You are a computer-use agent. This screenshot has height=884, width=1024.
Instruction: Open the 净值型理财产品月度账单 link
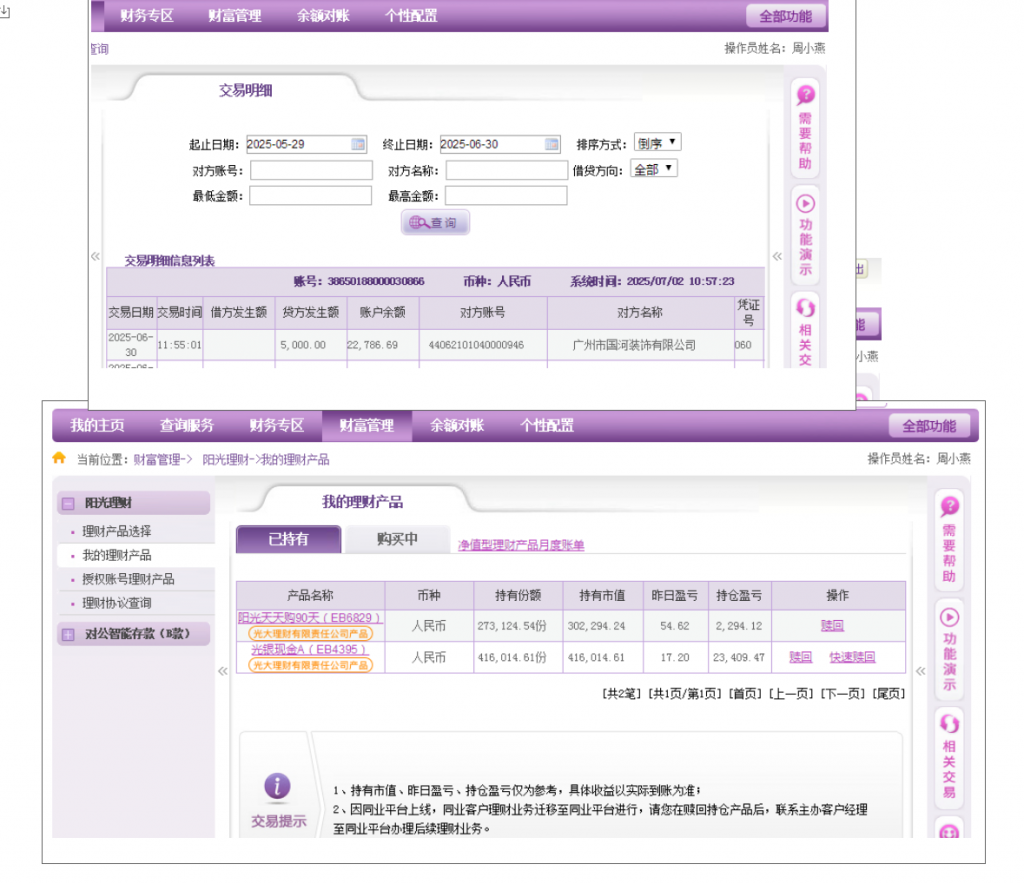pos(521,545)
